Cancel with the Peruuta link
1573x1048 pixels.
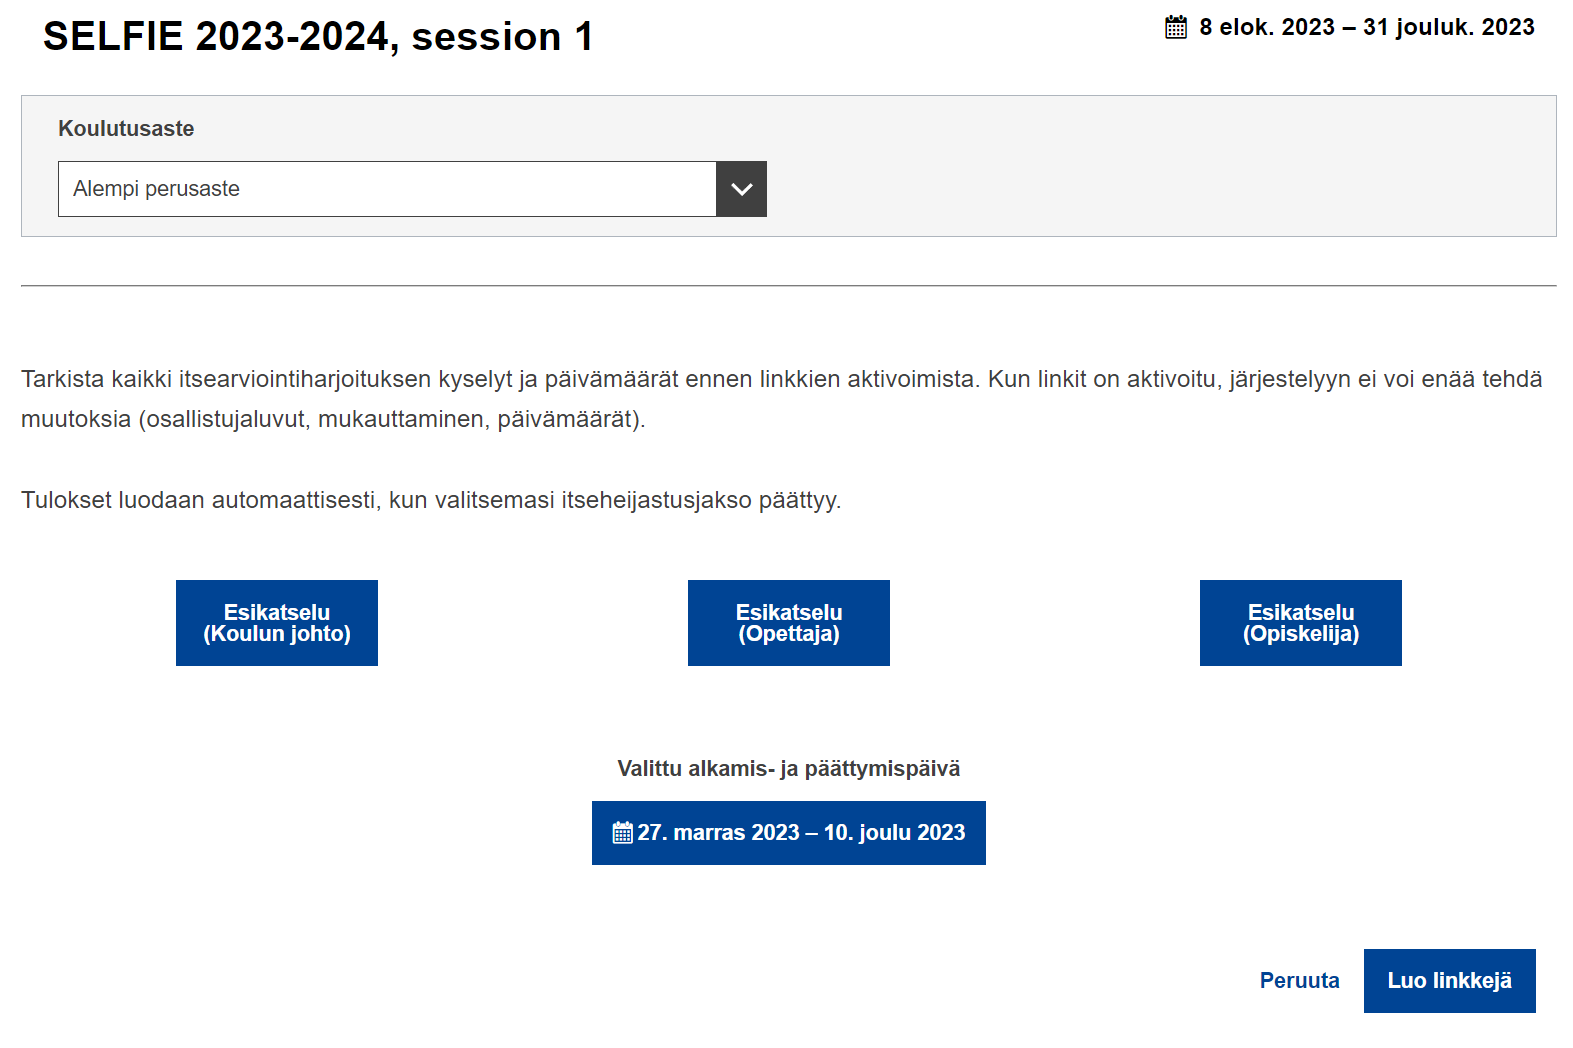coord(1299,981)
